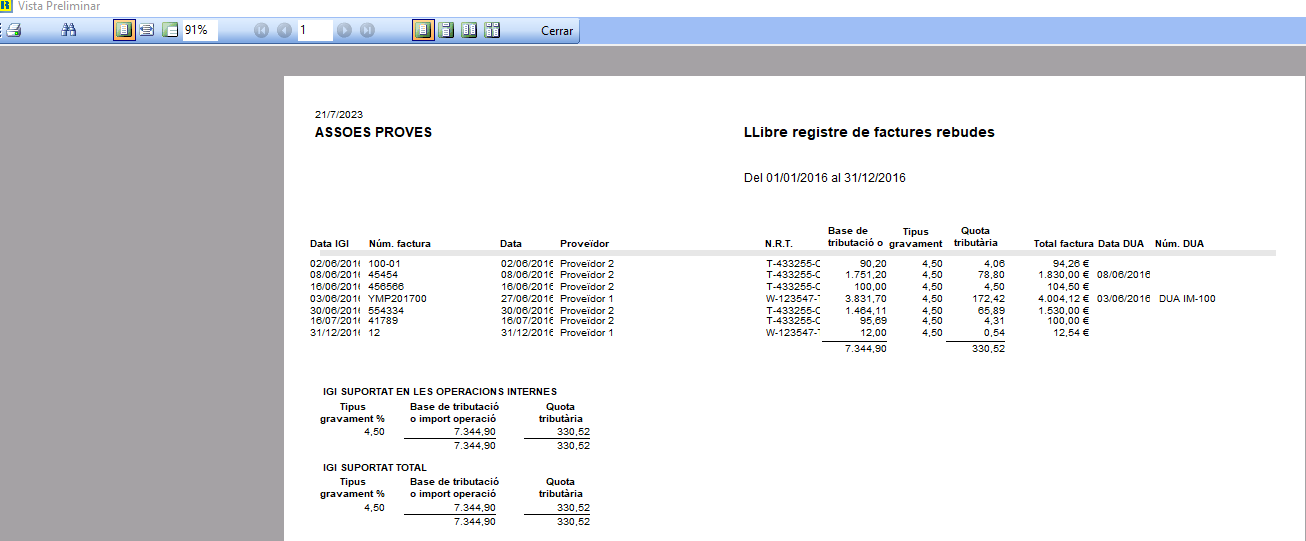Click quota value 65,89
Image resolution: width=1306 pixels, height=541 pixels.
tap(991, 310)
